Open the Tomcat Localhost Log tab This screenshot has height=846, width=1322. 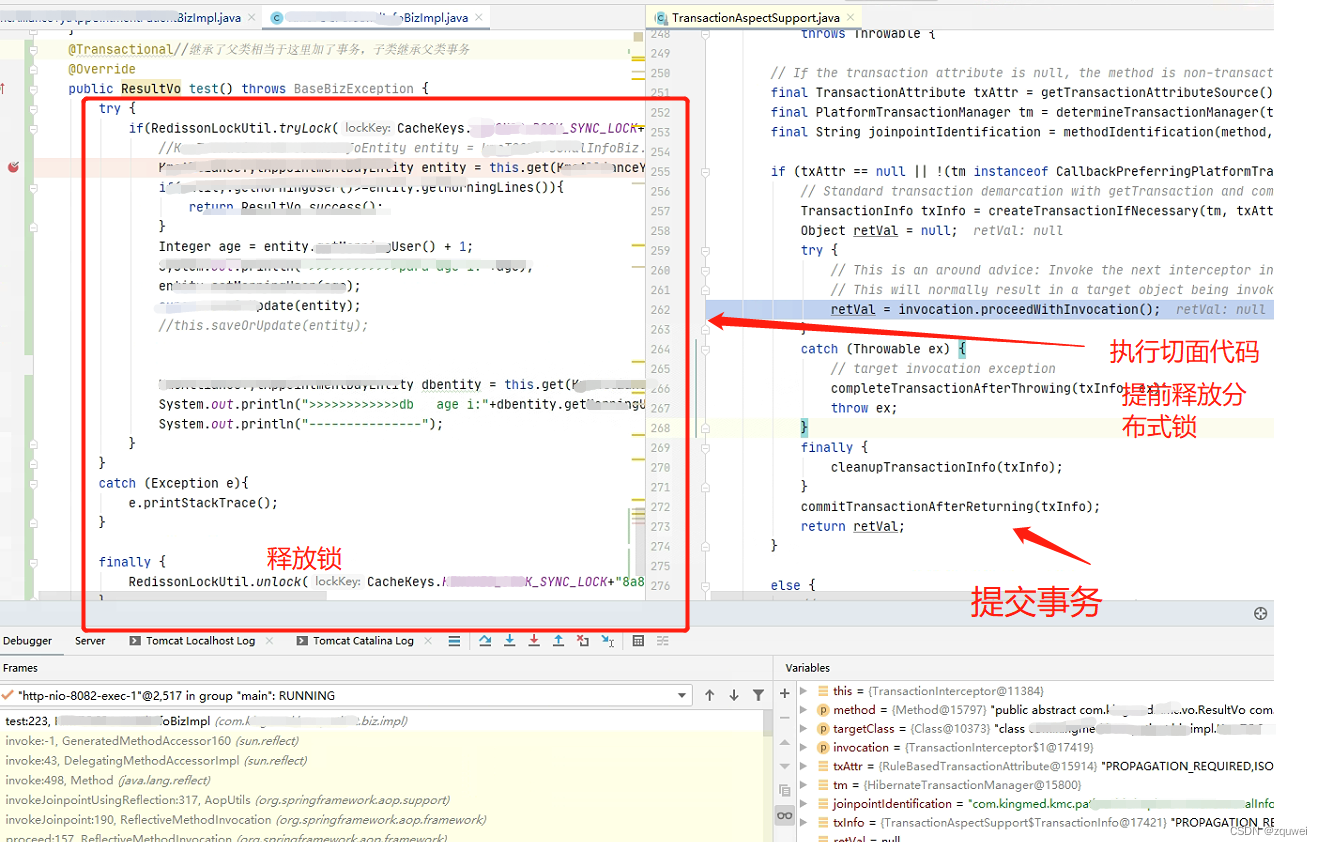pyautogui.click(x=193, y=641)
